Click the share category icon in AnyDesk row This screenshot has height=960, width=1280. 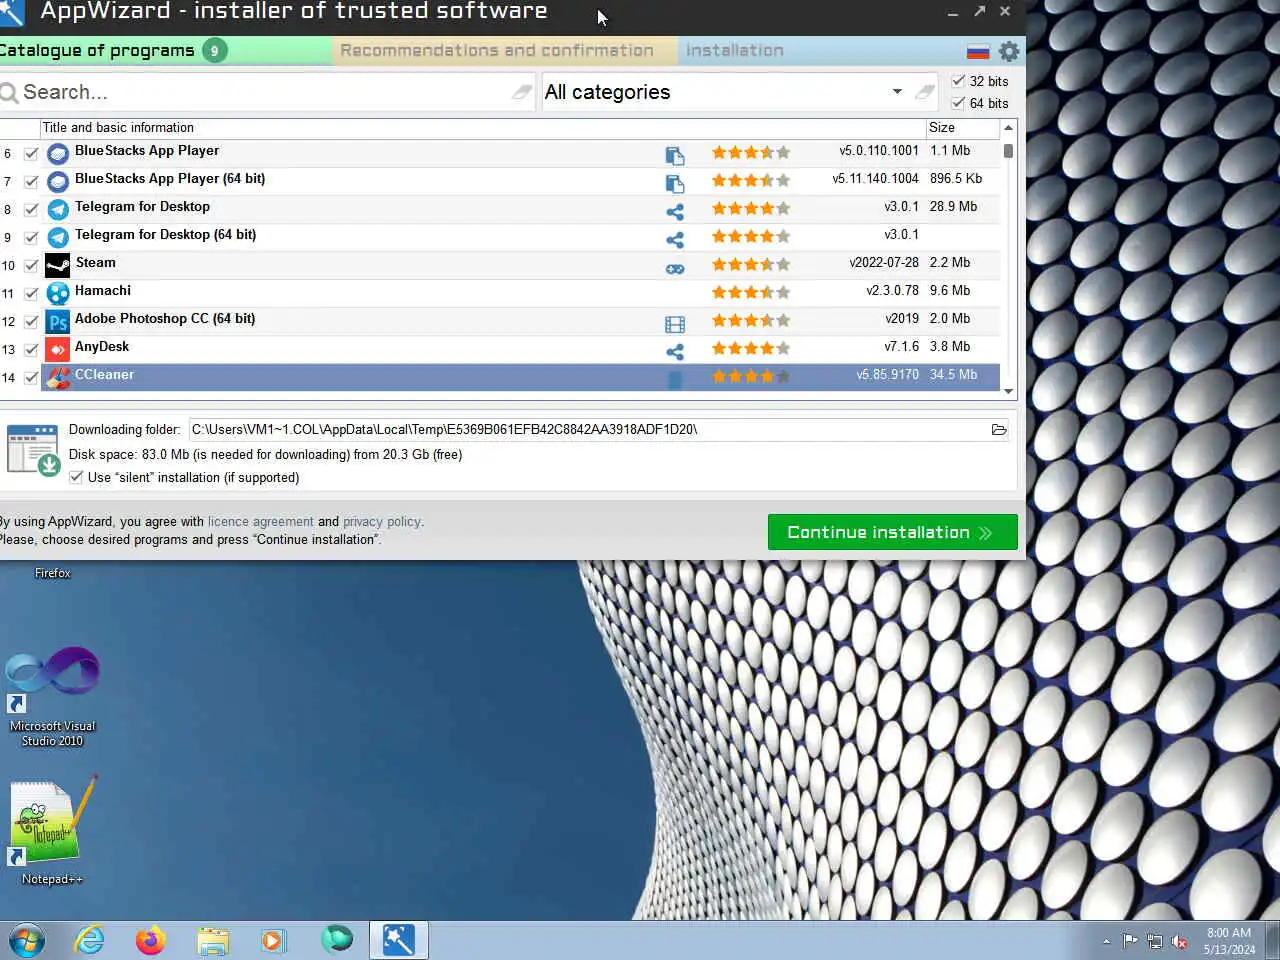pyautogui.click(x=675, y=352)
